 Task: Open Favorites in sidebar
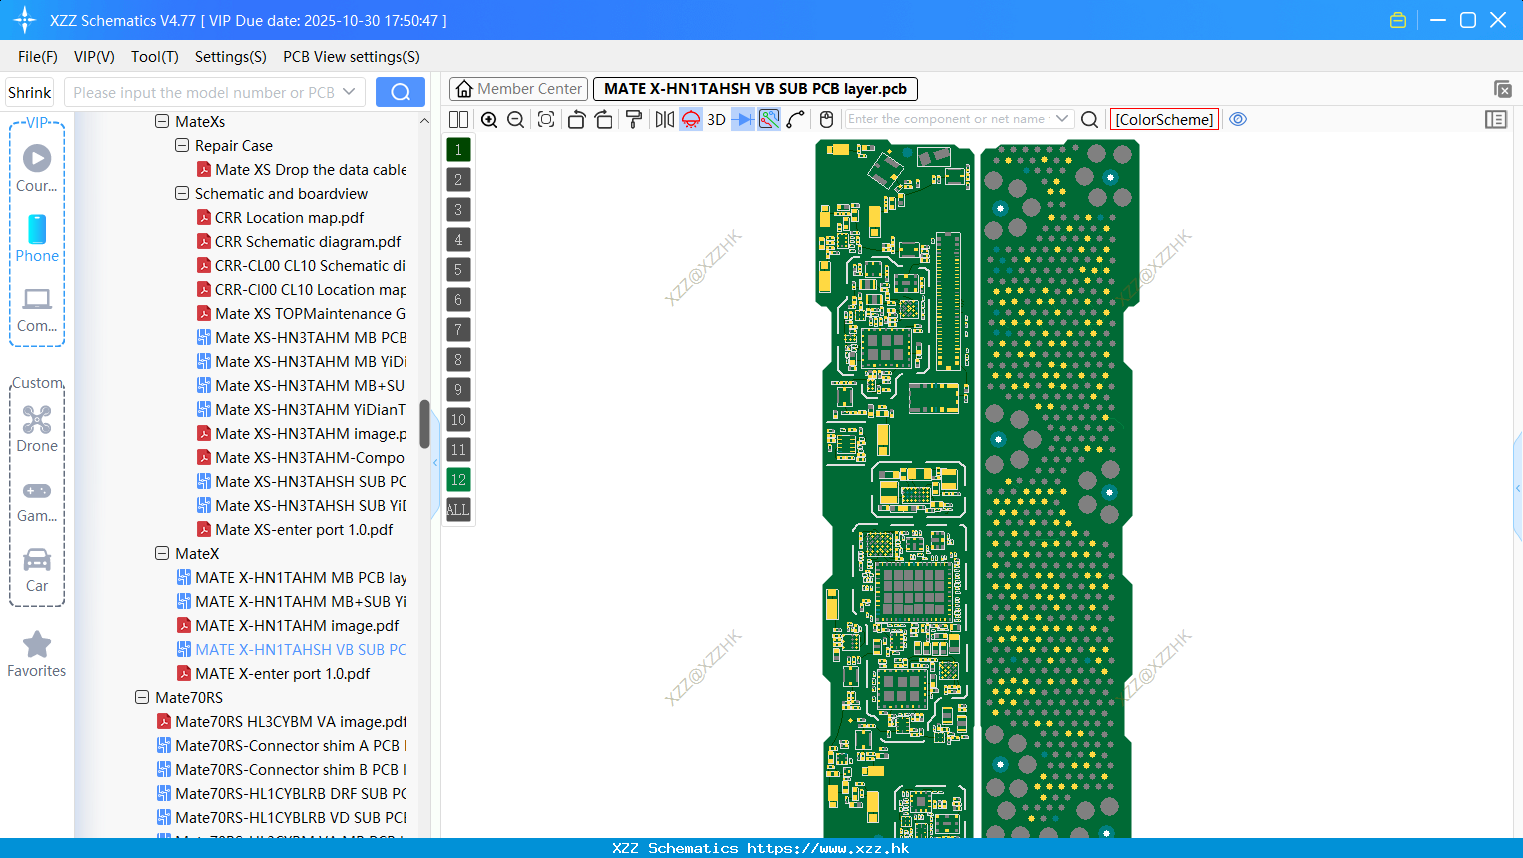coord(37,655)
